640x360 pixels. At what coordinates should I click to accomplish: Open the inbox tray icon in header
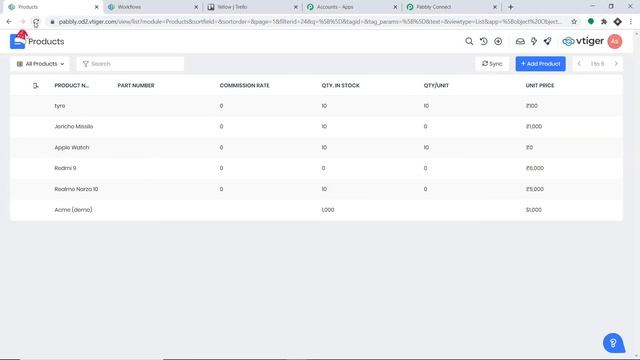(520, 41)
